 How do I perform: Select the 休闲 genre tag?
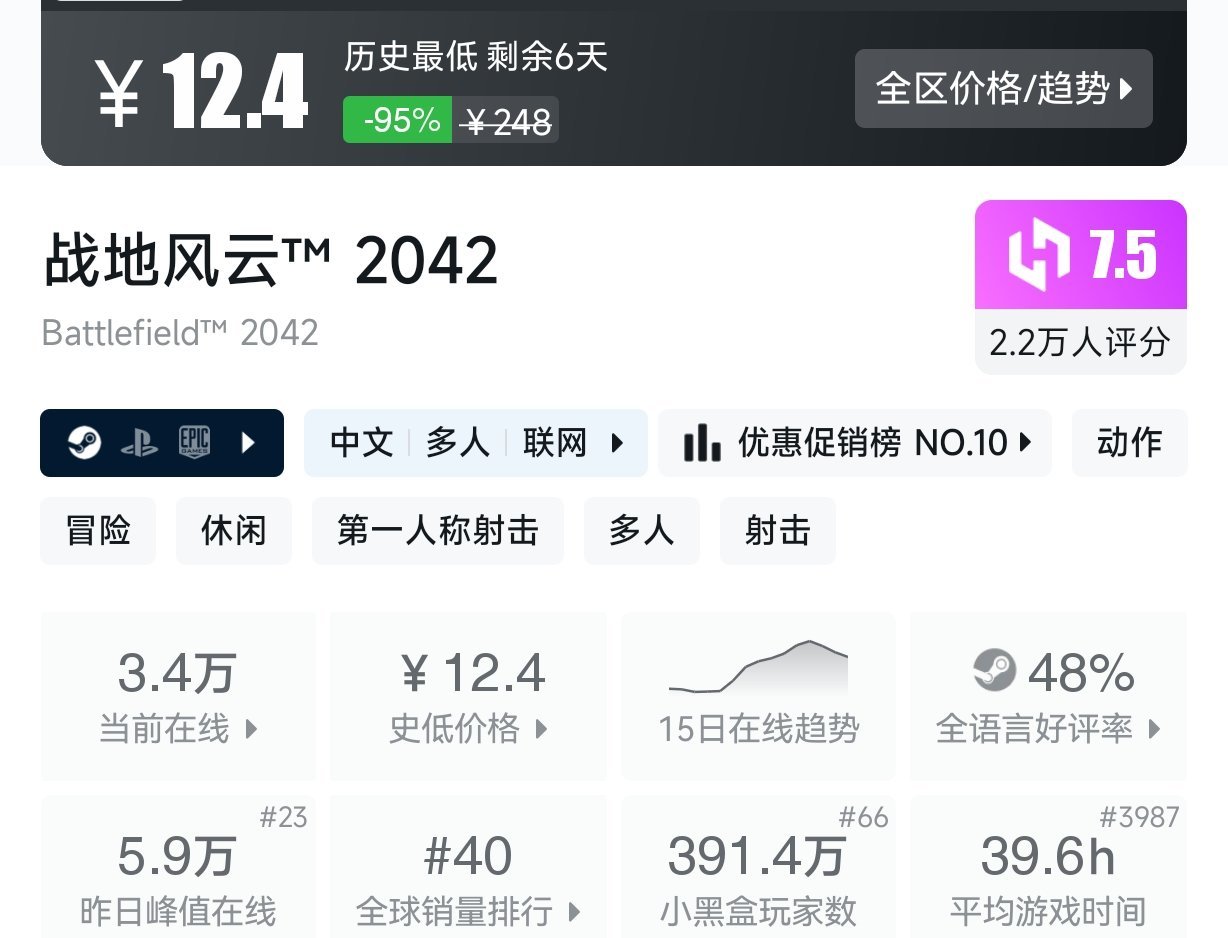coord(234,530)
